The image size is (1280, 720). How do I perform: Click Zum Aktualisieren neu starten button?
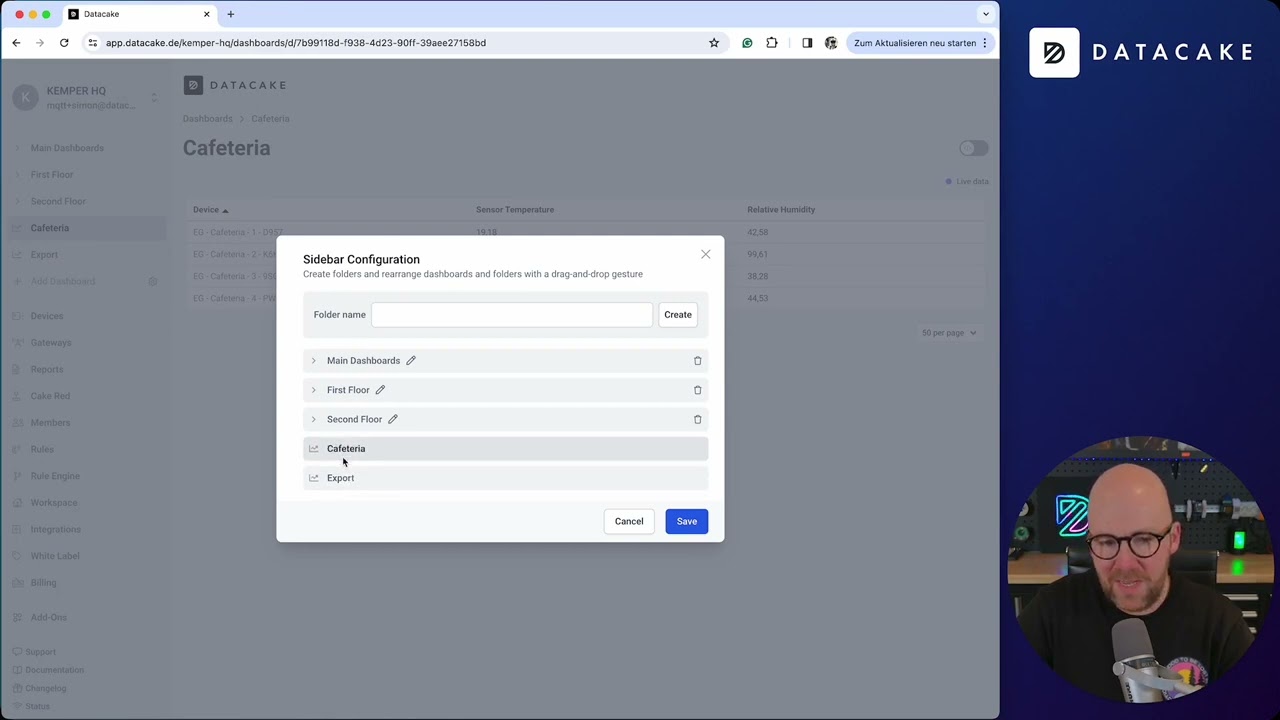915,43
